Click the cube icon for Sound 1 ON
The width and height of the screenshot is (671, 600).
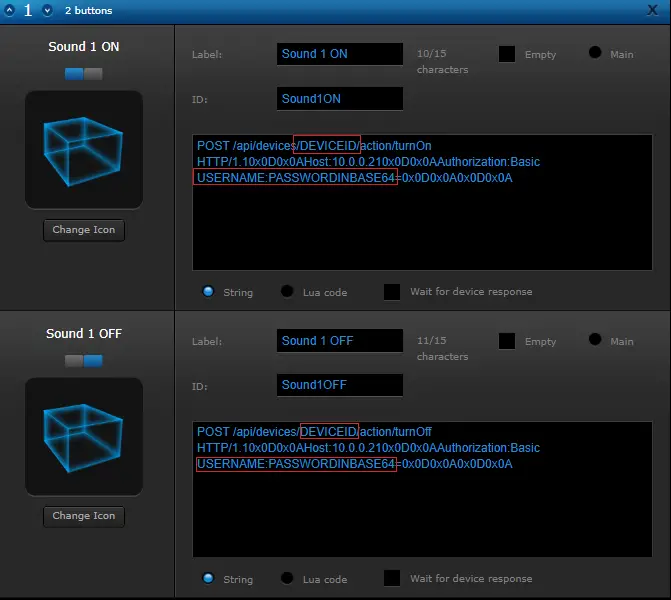click(x=84, y=150)
